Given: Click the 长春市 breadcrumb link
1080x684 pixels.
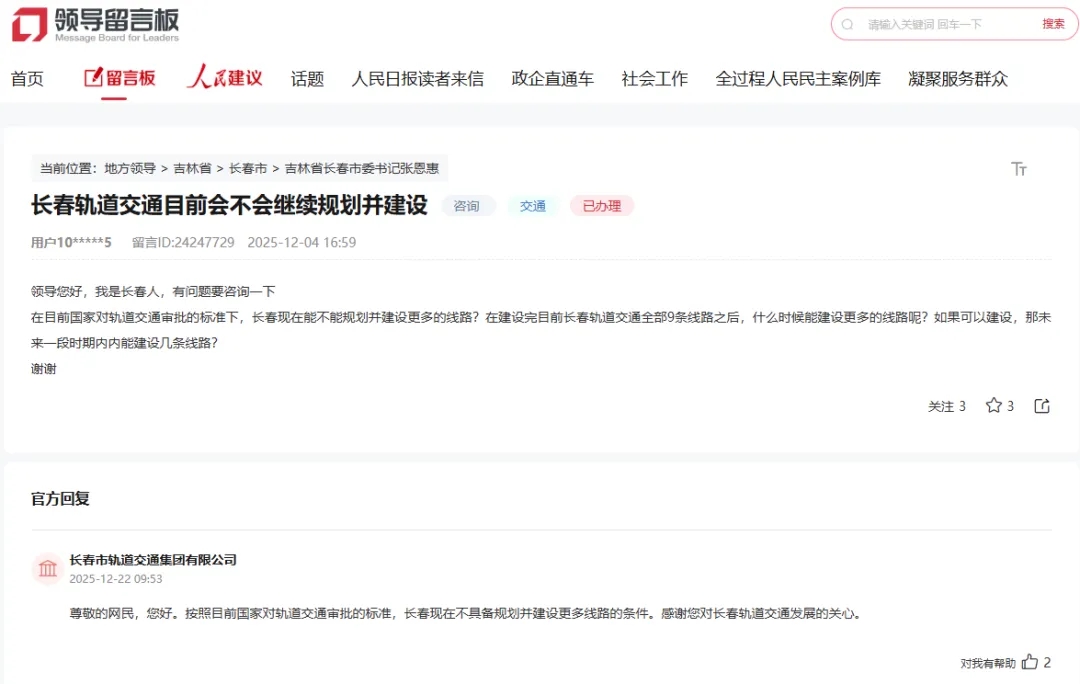Looking at the screenshot, I should [x=248, y=168].
